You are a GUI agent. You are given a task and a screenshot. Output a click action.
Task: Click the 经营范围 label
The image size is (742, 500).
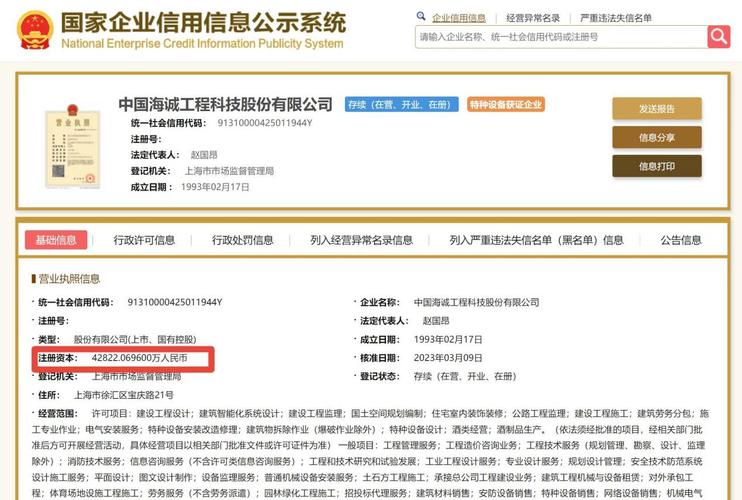[x=58, y=413]
